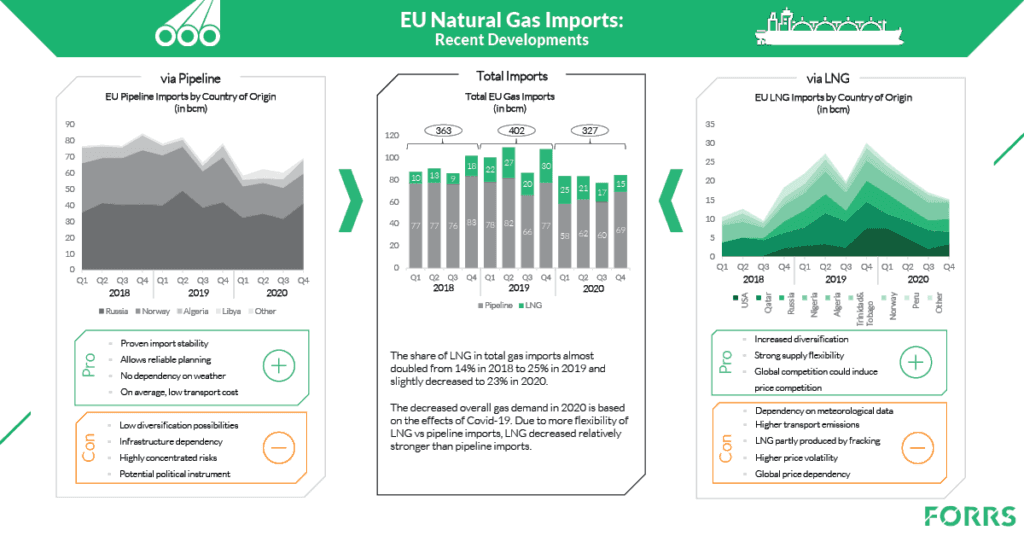
Task: Select the 'via LNG' panel heading
Action: [x=834, y=76]
